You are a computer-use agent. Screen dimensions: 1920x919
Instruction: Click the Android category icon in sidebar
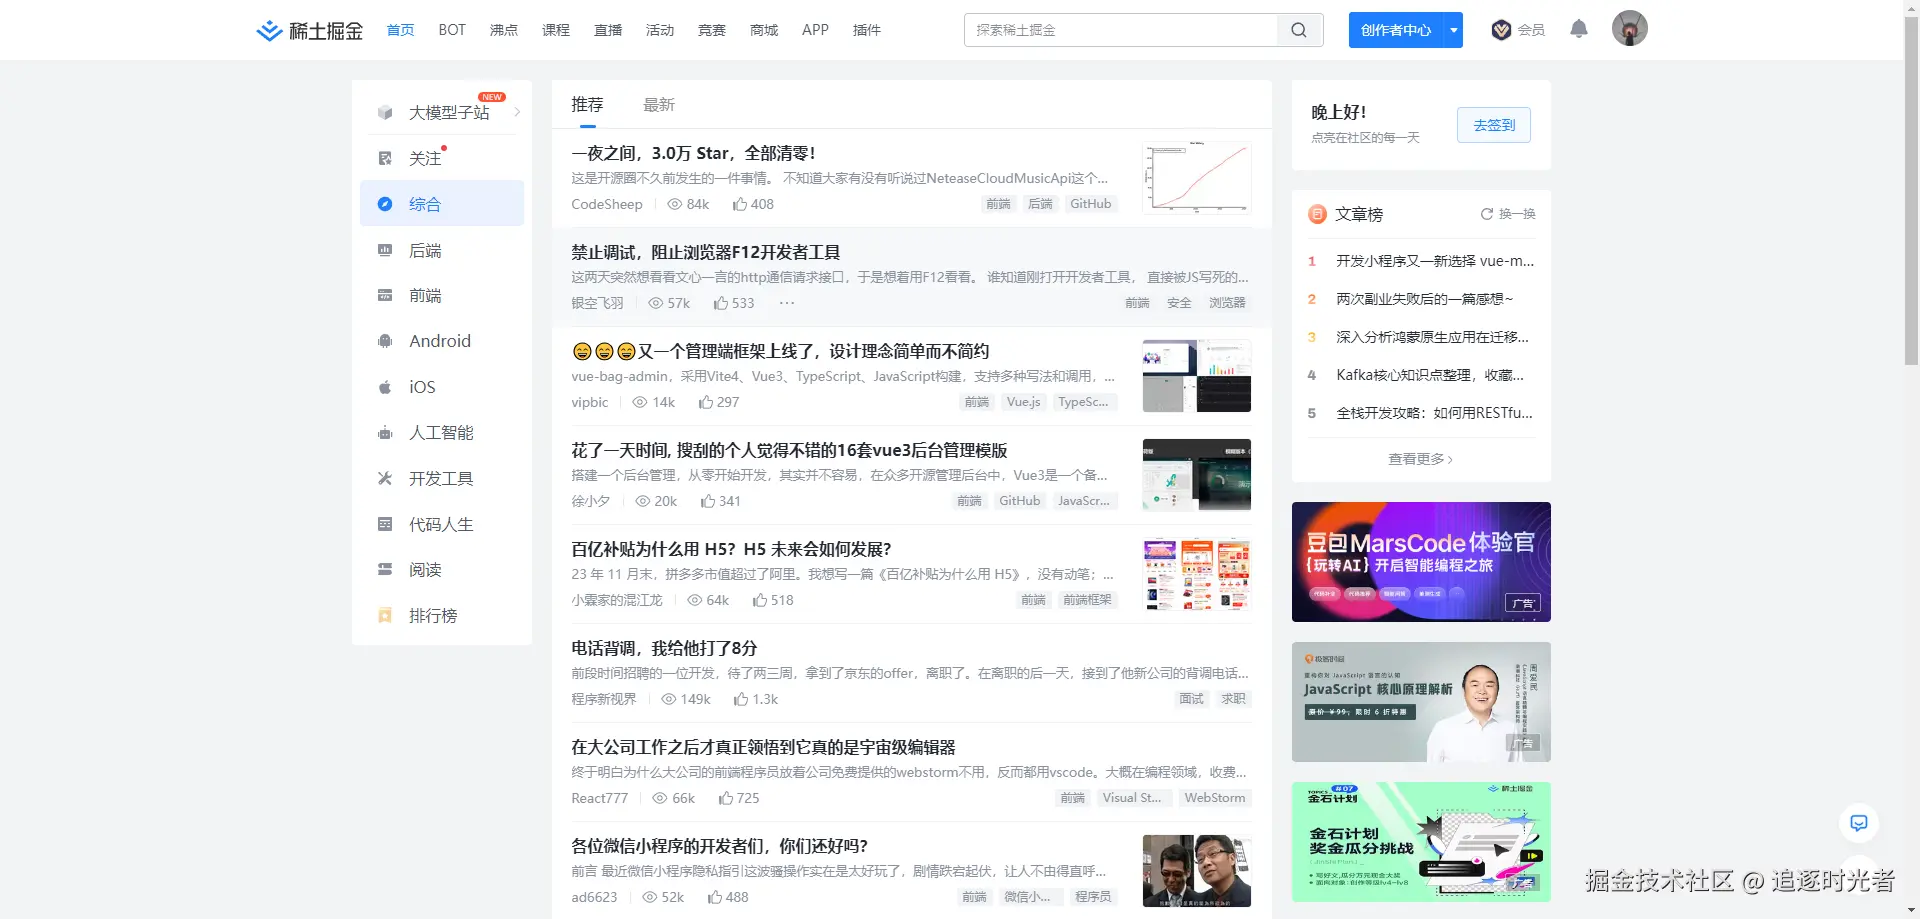385,341
